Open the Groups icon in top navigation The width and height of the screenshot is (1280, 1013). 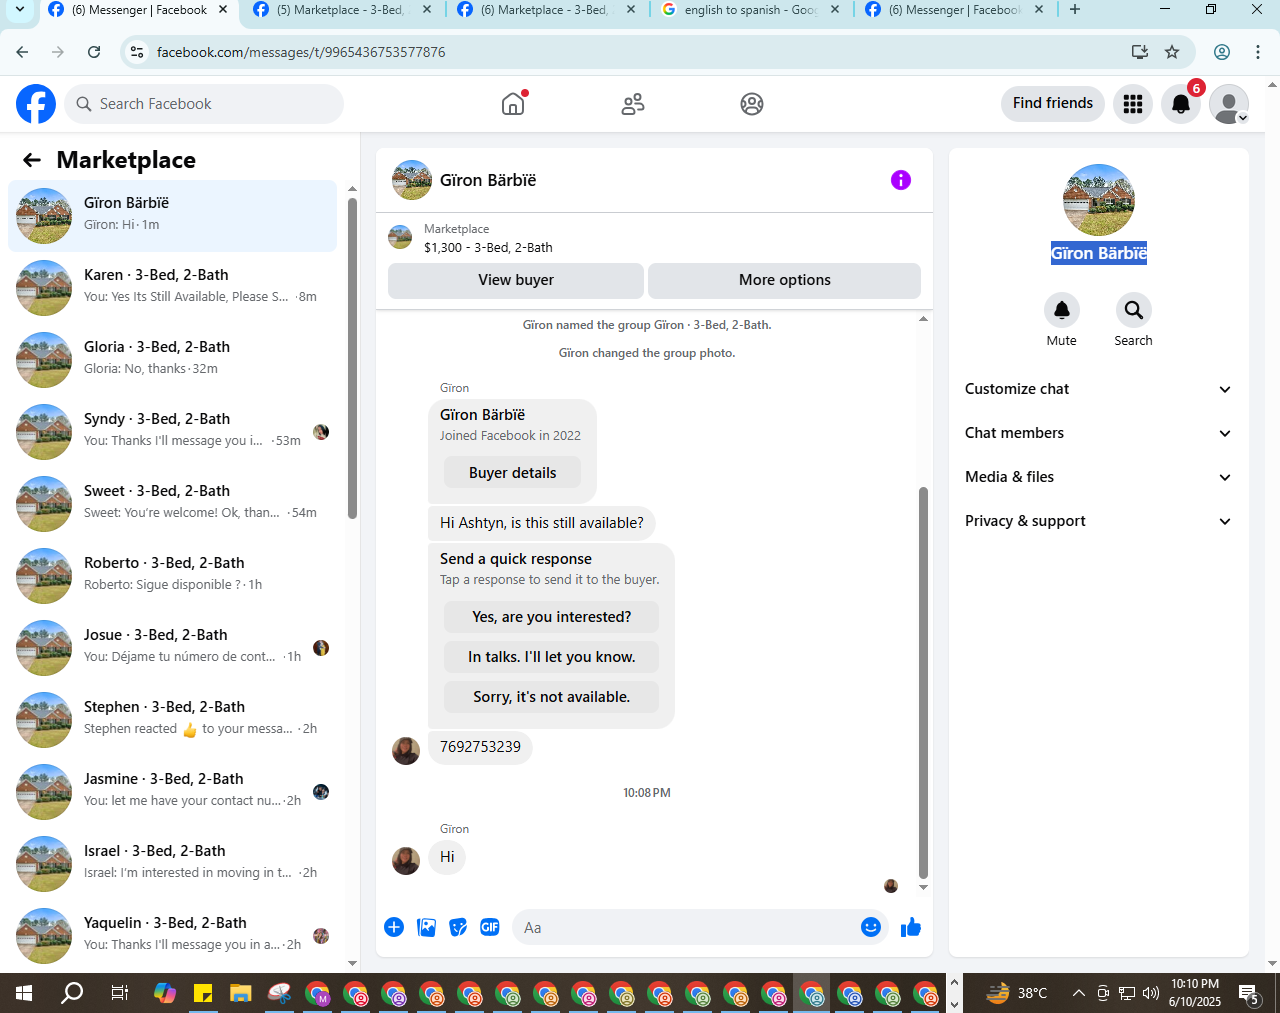tap(752, 104)
